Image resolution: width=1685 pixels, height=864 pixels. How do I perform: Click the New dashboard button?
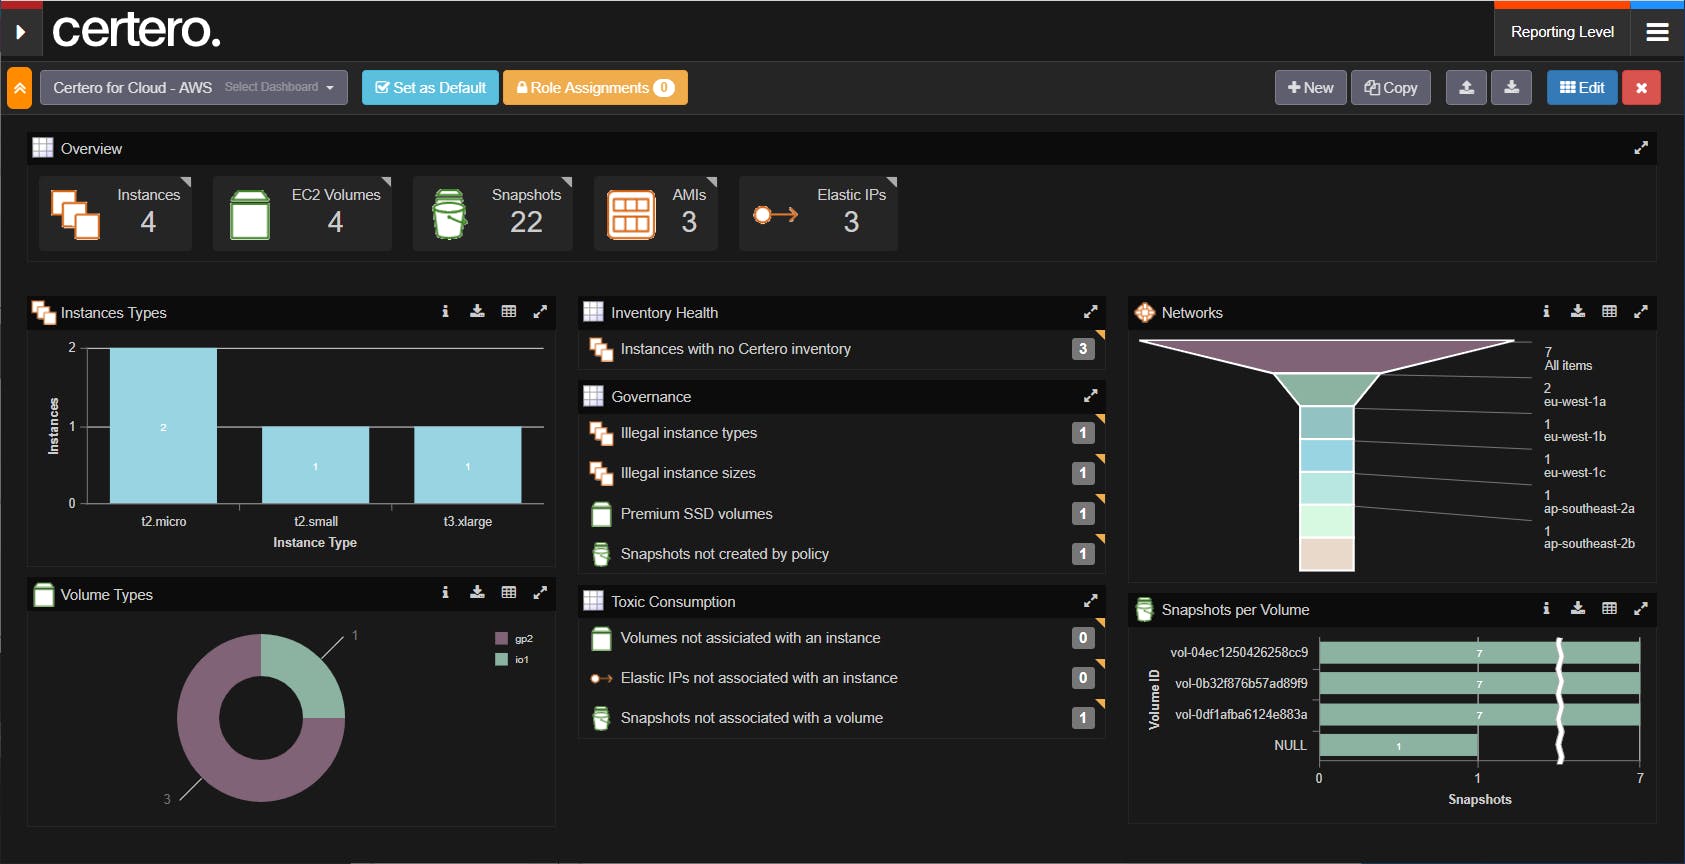(x=1310, y=88)
